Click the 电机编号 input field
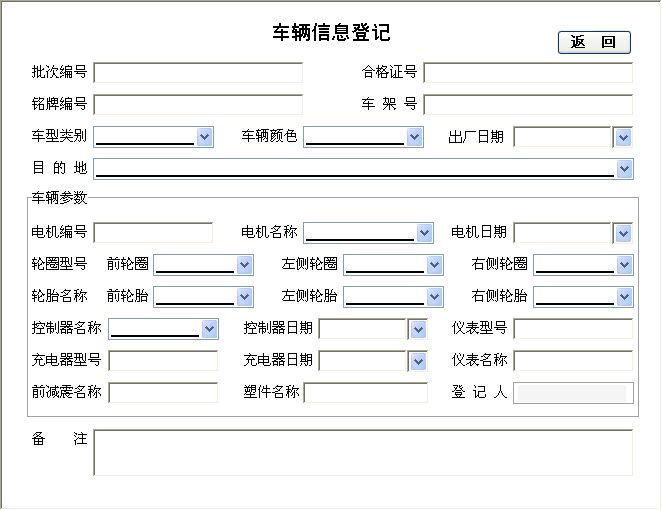 (x=153, y=233)
